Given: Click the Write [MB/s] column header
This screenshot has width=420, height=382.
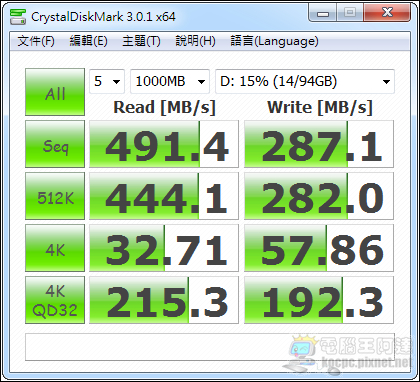Looking at the screenshot, I should [x=319, y=107].
